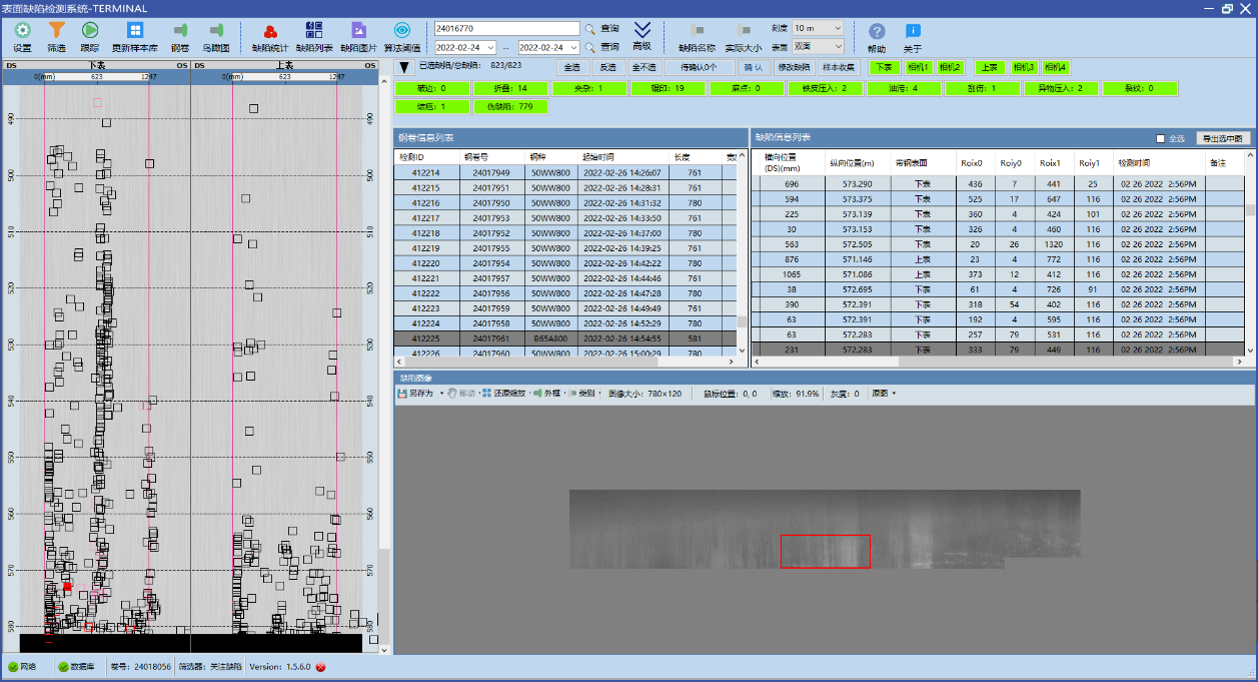Click the 更新样本库 icon
This screenshot has height=682, width=1258.
[x=134, y=31]
